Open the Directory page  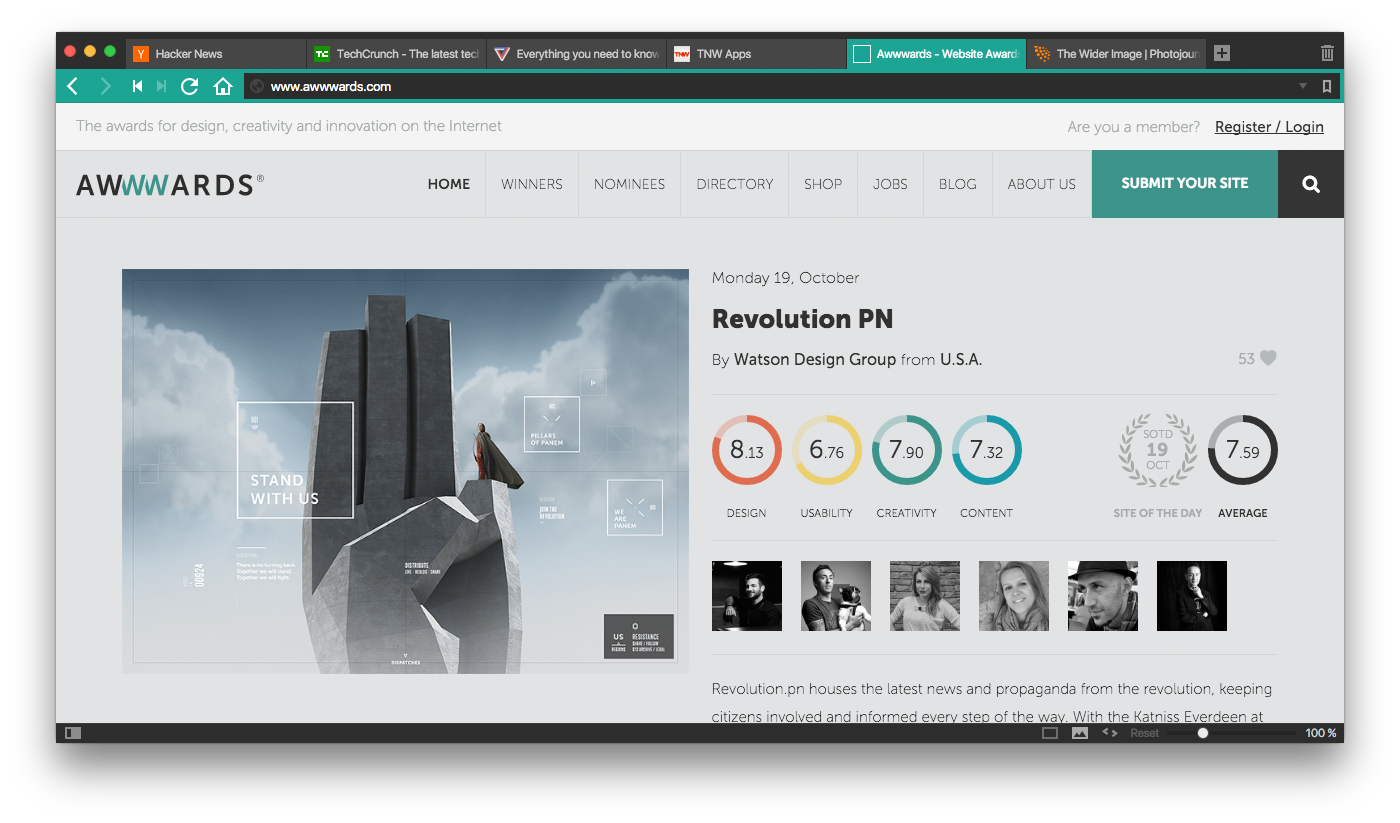(735, 184)
